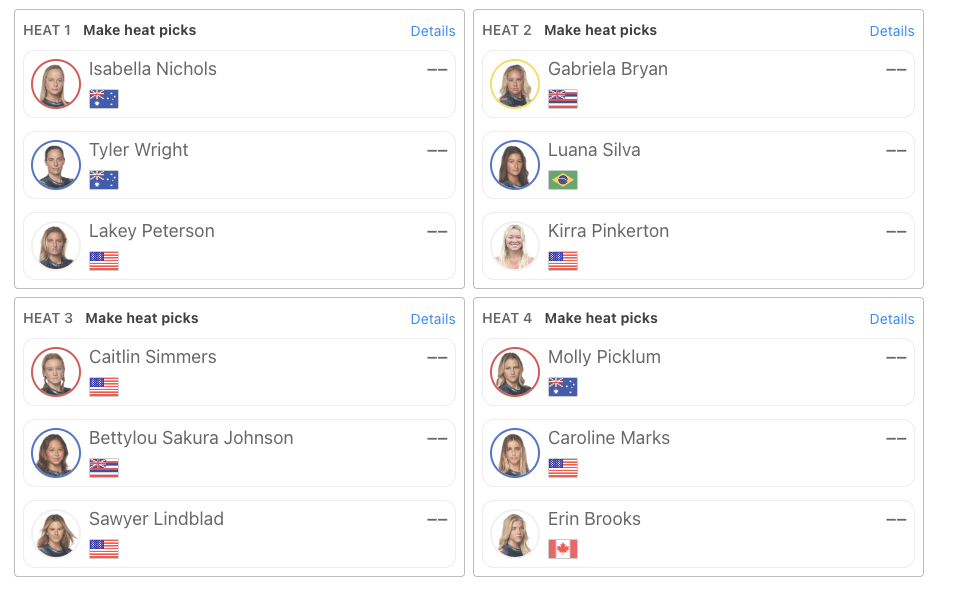Click Caroline Marks' USA flag icon
This screenshot has height=598, width=968.
pos(562,468)
